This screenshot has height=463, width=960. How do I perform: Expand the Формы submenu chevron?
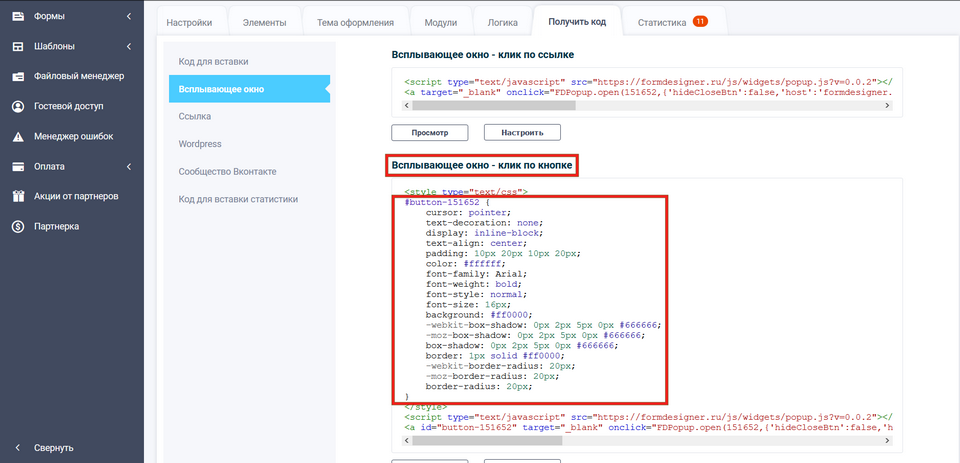tap(128, 16)
